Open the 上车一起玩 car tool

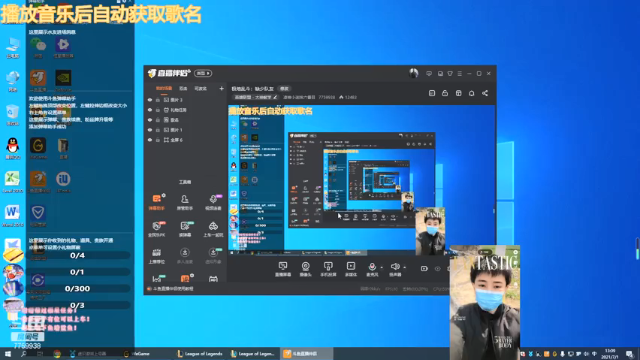tap(213, 229)
